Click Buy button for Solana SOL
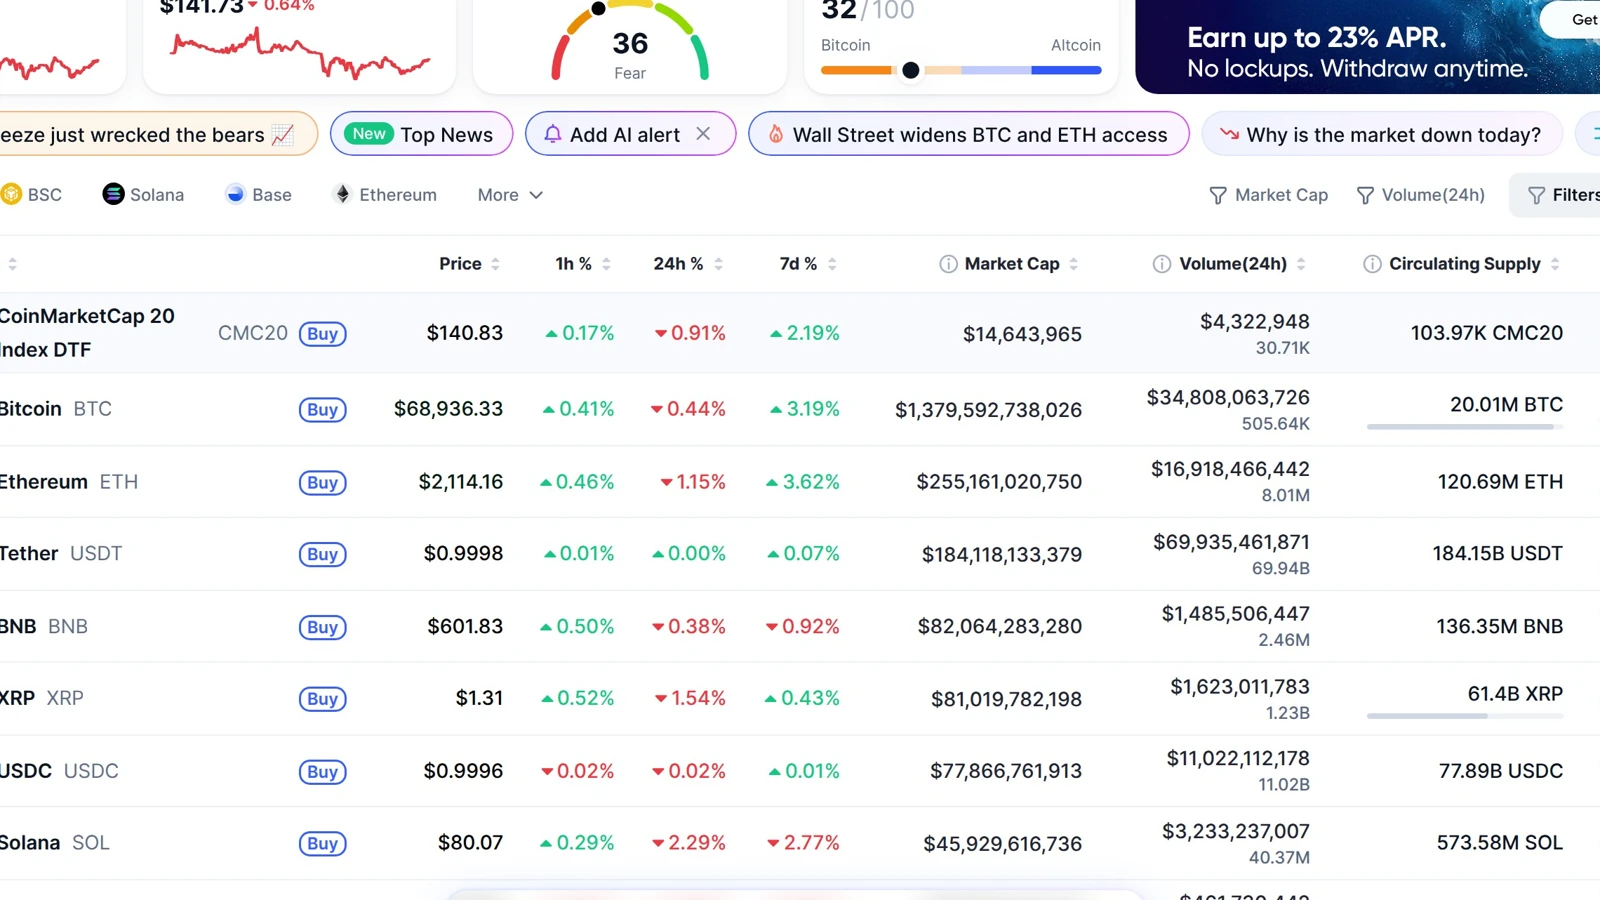 point(322,843)
